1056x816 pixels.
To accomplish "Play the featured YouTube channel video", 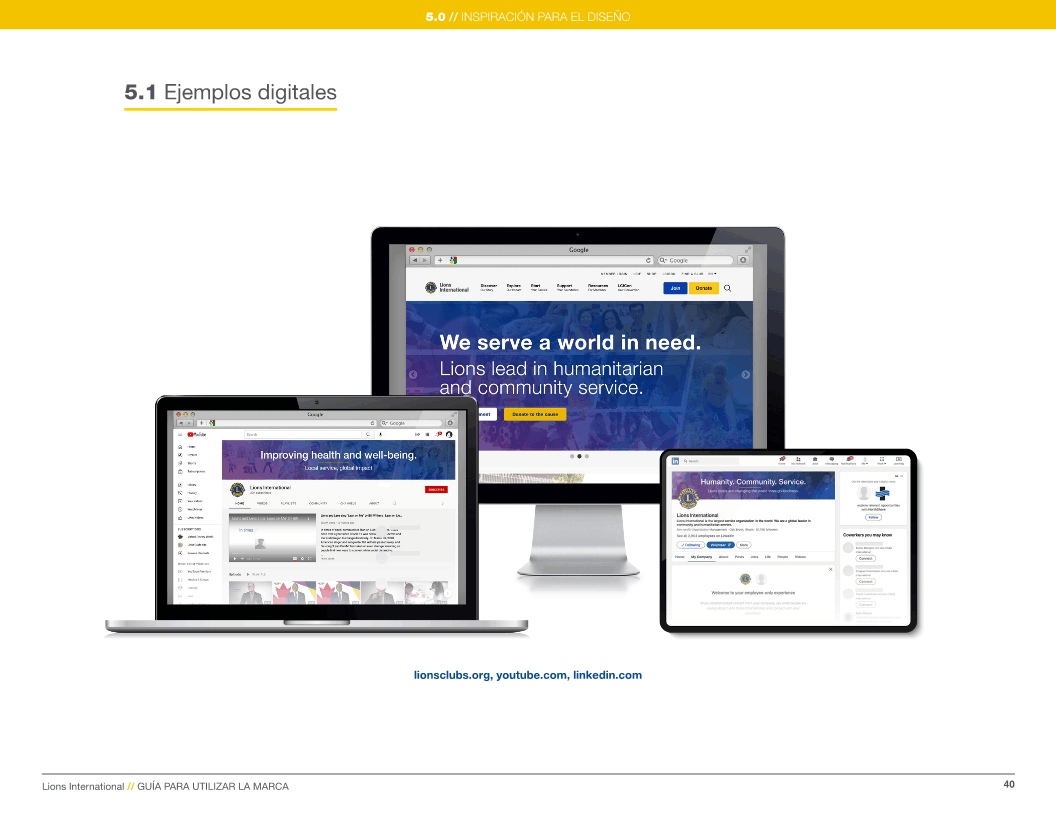I will [x=235, y=559].
